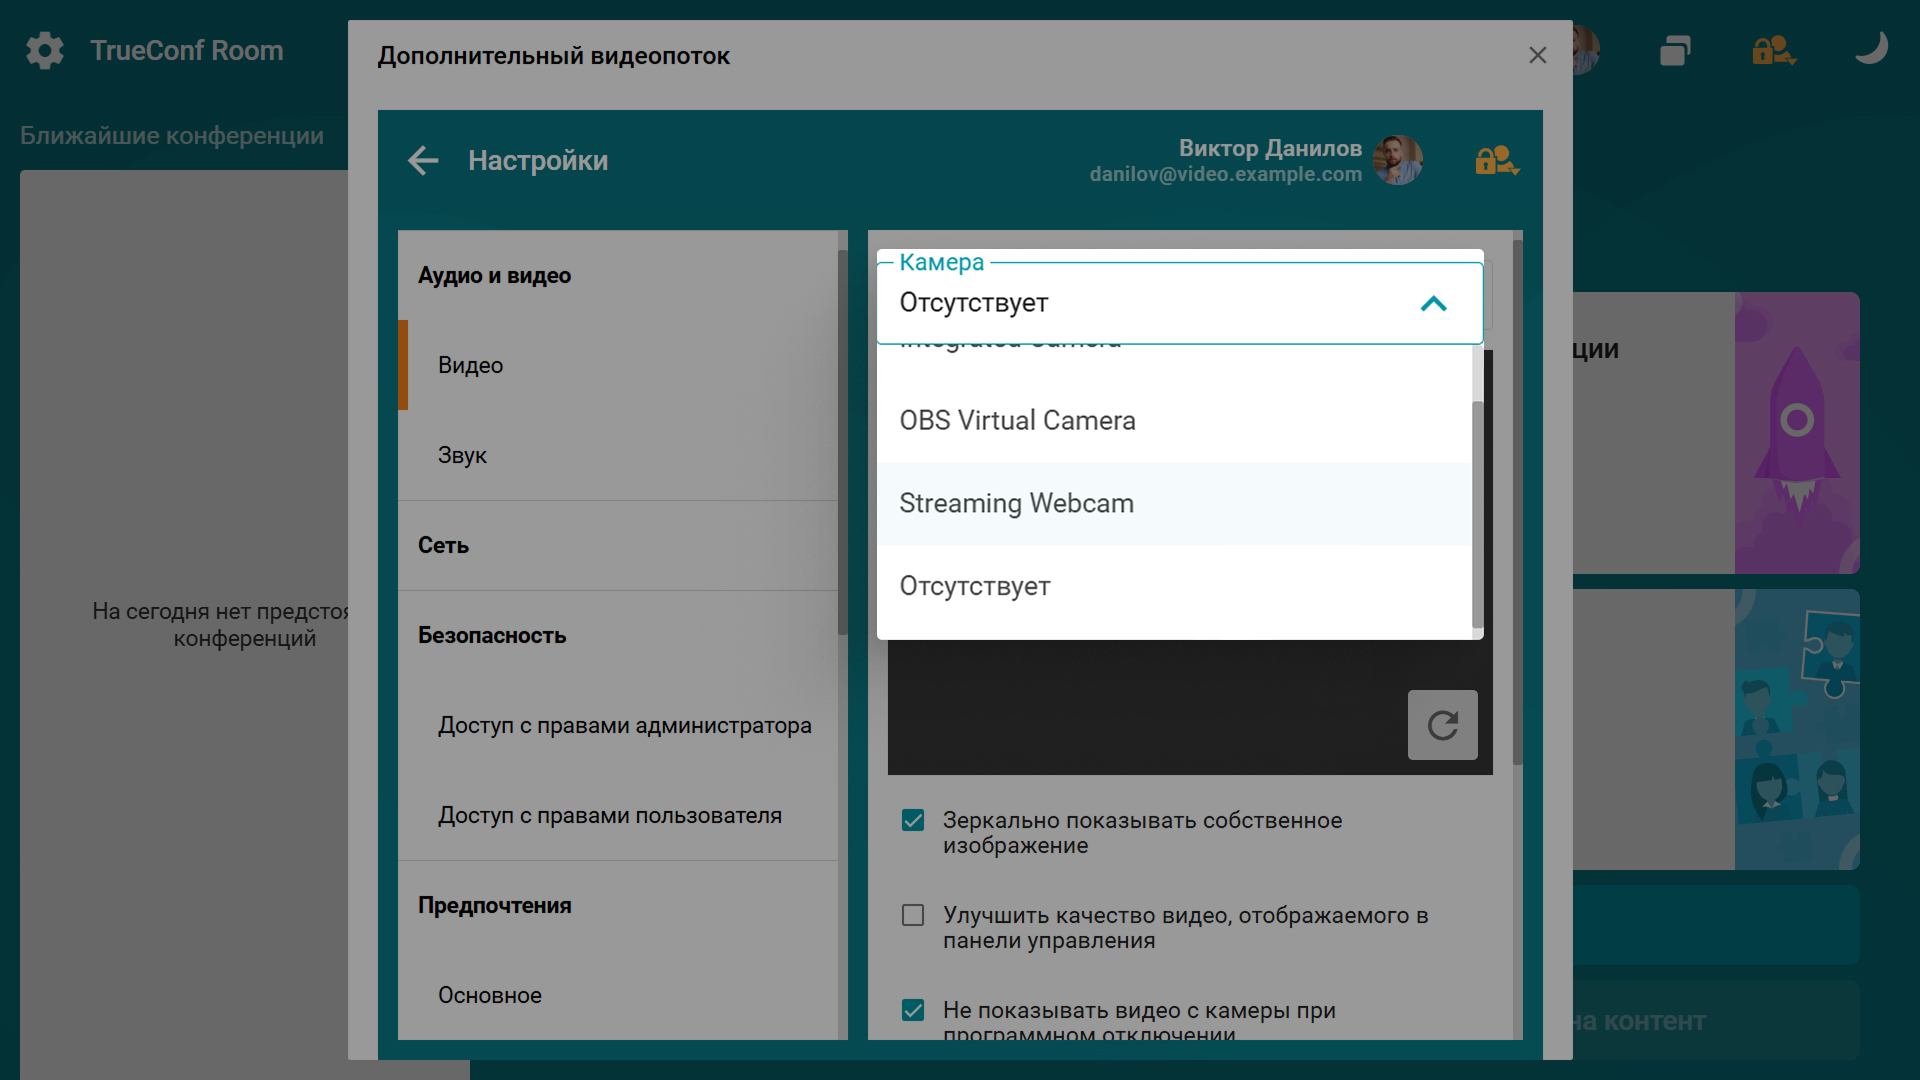Open the Сеть settings category

618,545
